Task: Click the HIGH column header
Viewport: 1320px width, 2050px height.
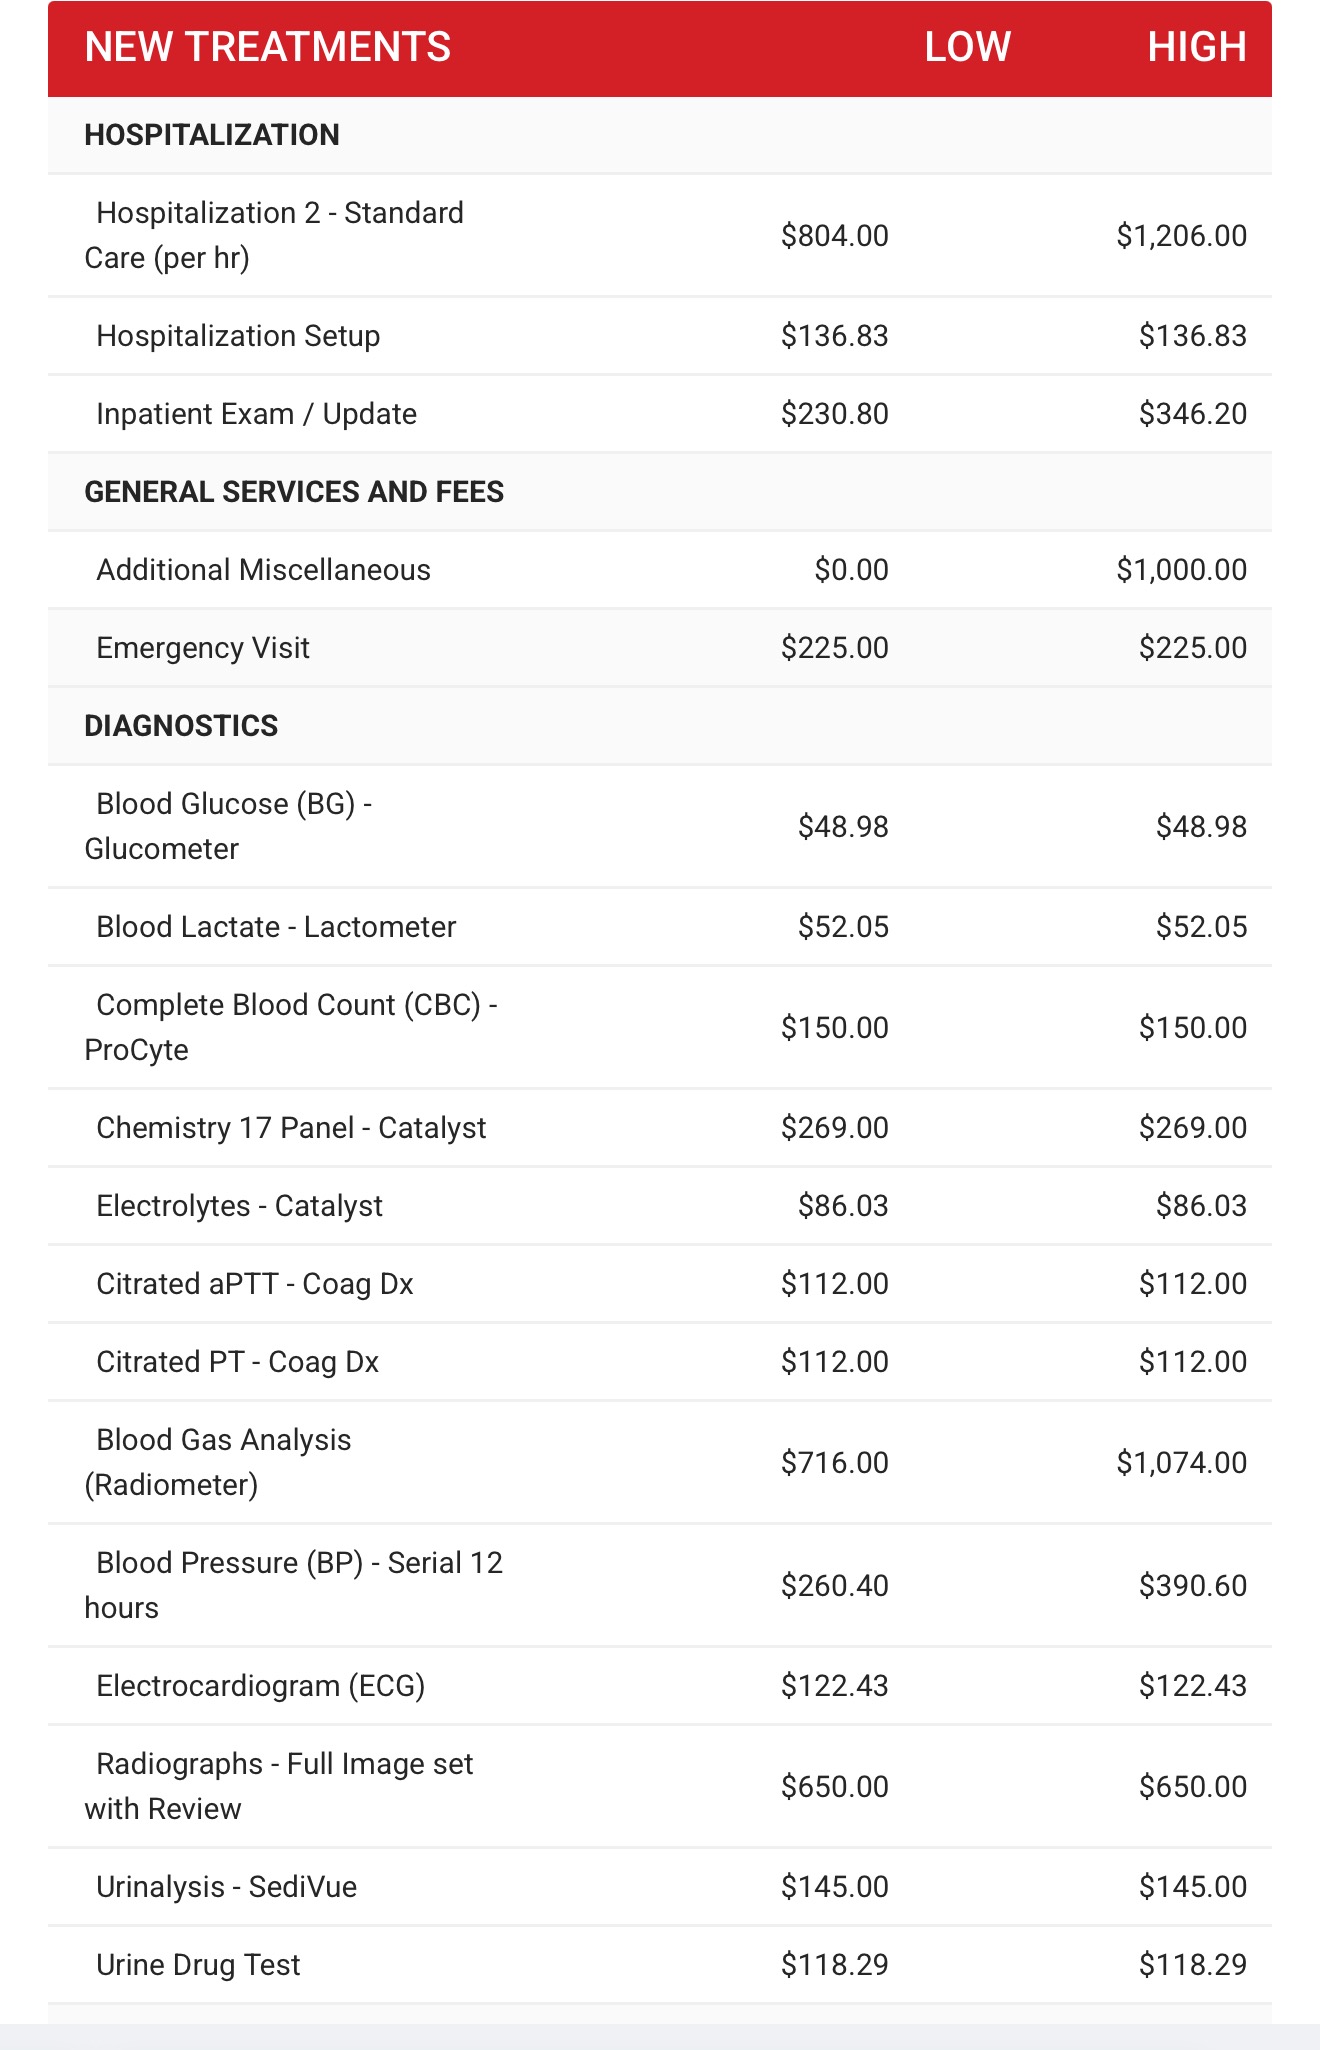Action: pos(1196,47)
